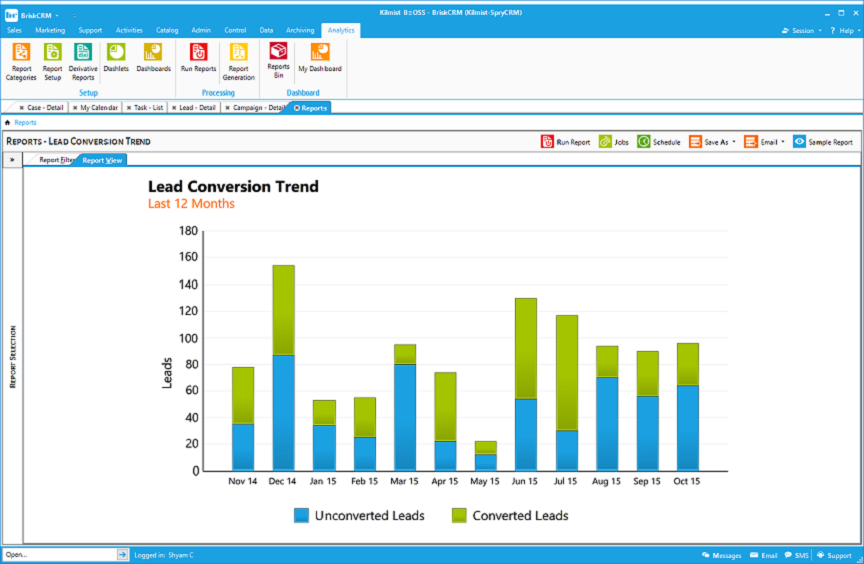The height and width of the screenshot is (564, 864).
Task: Open the Marketing ribbon tab
Action: (50, 31)
